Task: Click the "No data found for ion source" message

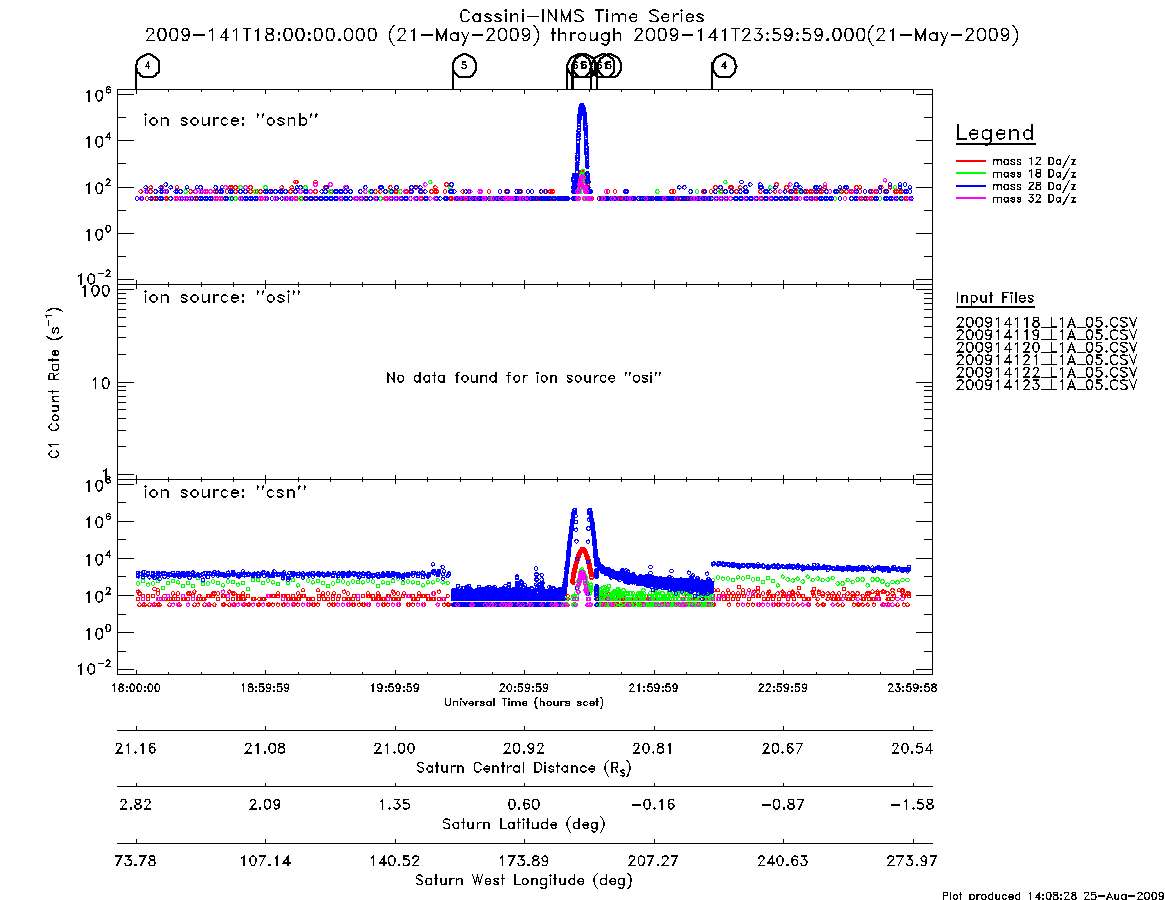Action: (524, 378)
